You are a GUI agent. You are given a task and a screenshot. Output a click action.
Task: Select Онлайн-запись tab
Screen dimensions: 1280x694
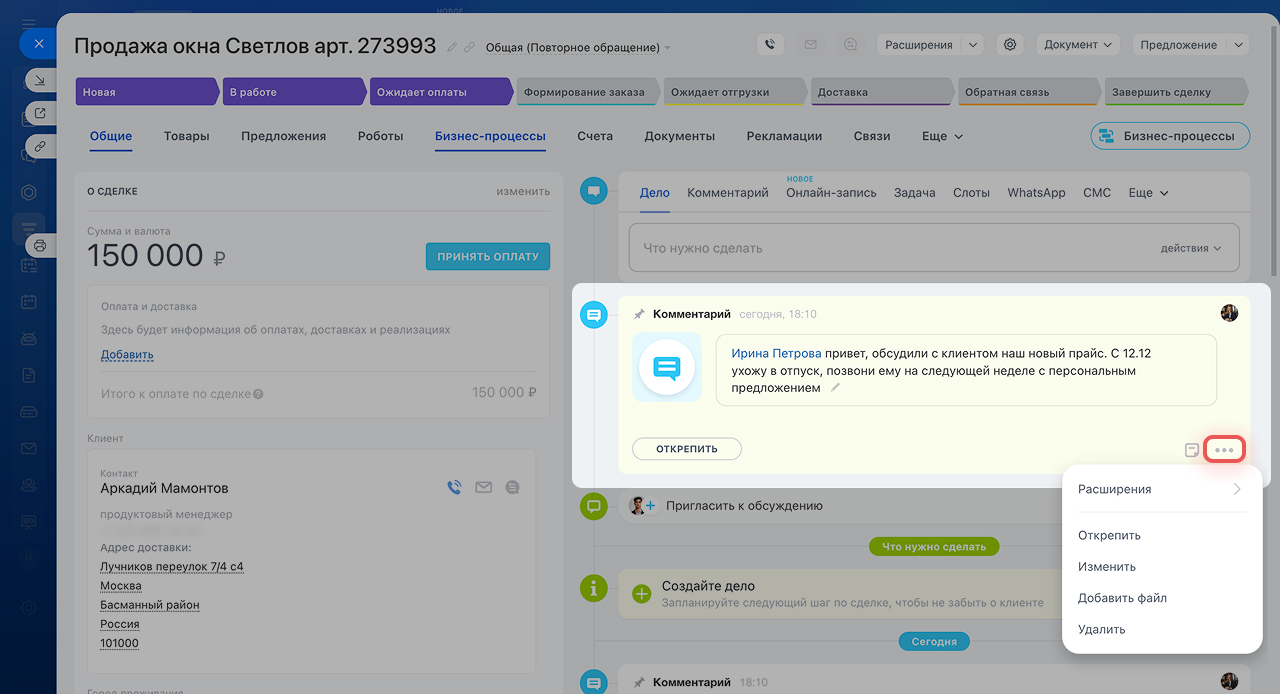[831, 193]
